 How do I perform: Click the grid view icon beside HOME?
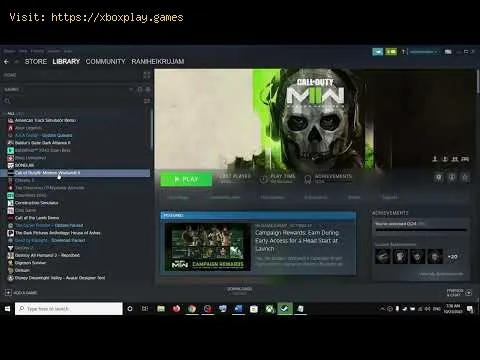[x=147, y=75]
